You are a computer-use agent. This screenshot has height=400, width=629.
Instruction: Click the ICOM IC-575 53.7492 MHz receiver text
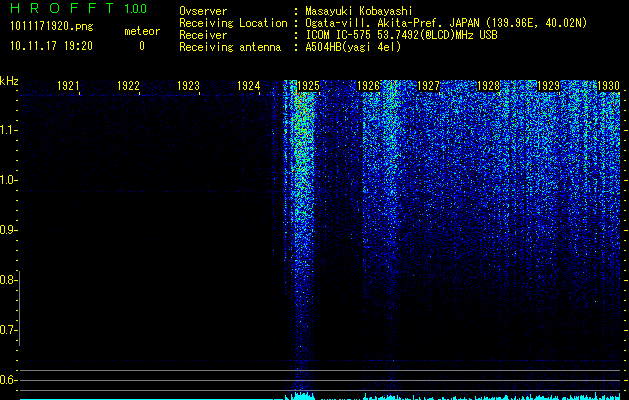pos(401,35)
